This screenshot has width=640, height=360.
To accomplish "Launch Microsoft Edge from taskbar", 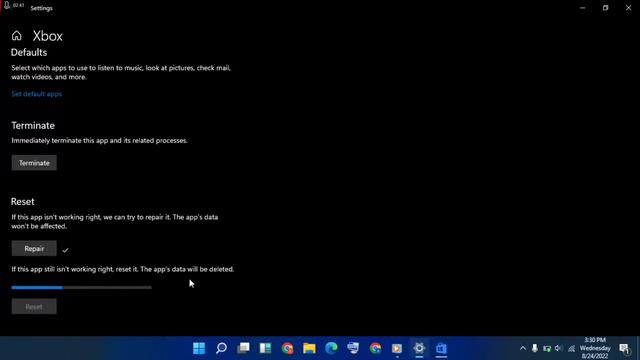I will click(331, 348).
